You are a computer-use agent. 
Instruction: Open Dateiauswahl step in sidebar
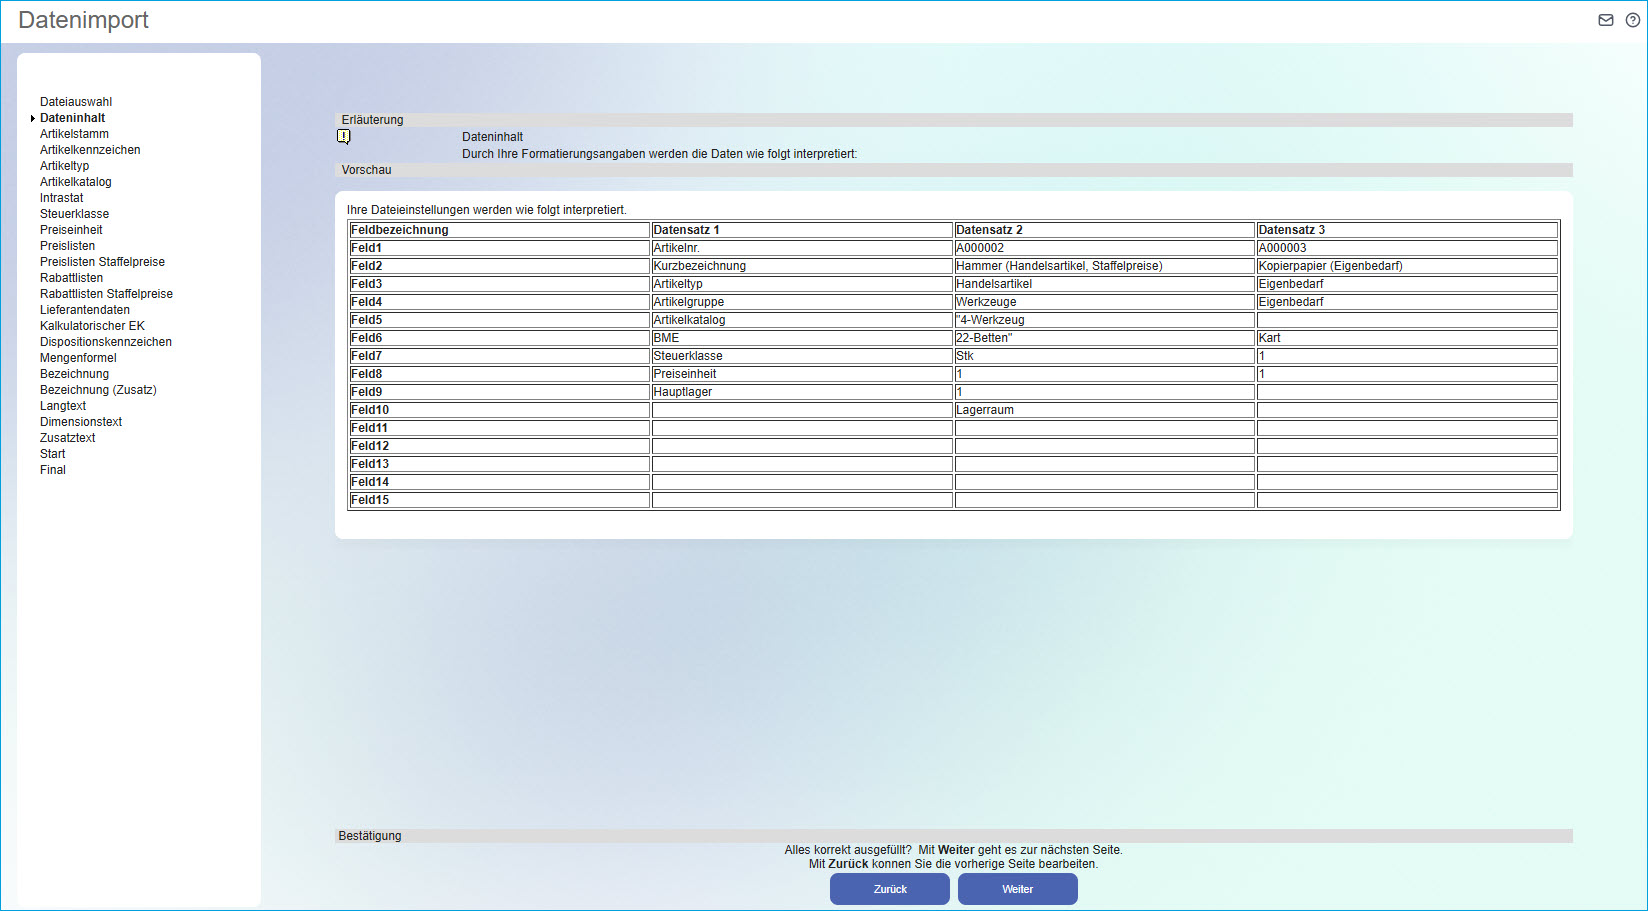pos(76,102)
